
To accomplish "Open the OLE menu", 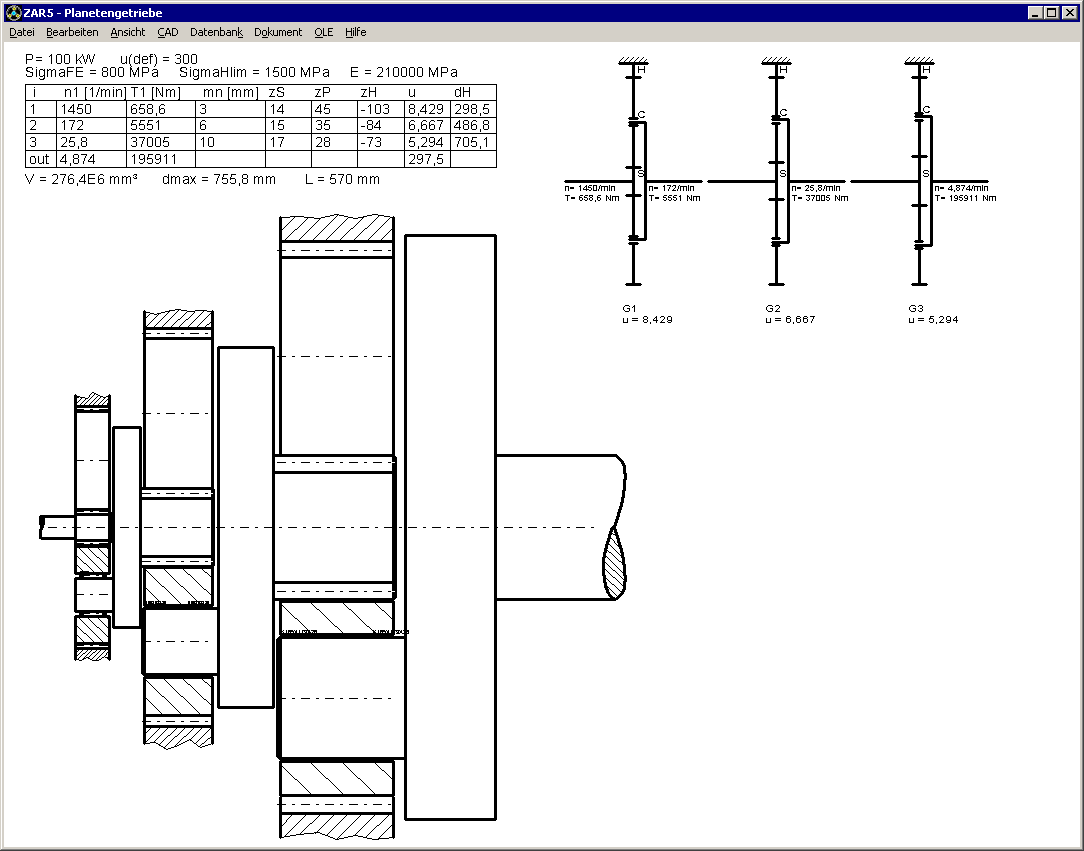I will point(323,32).
